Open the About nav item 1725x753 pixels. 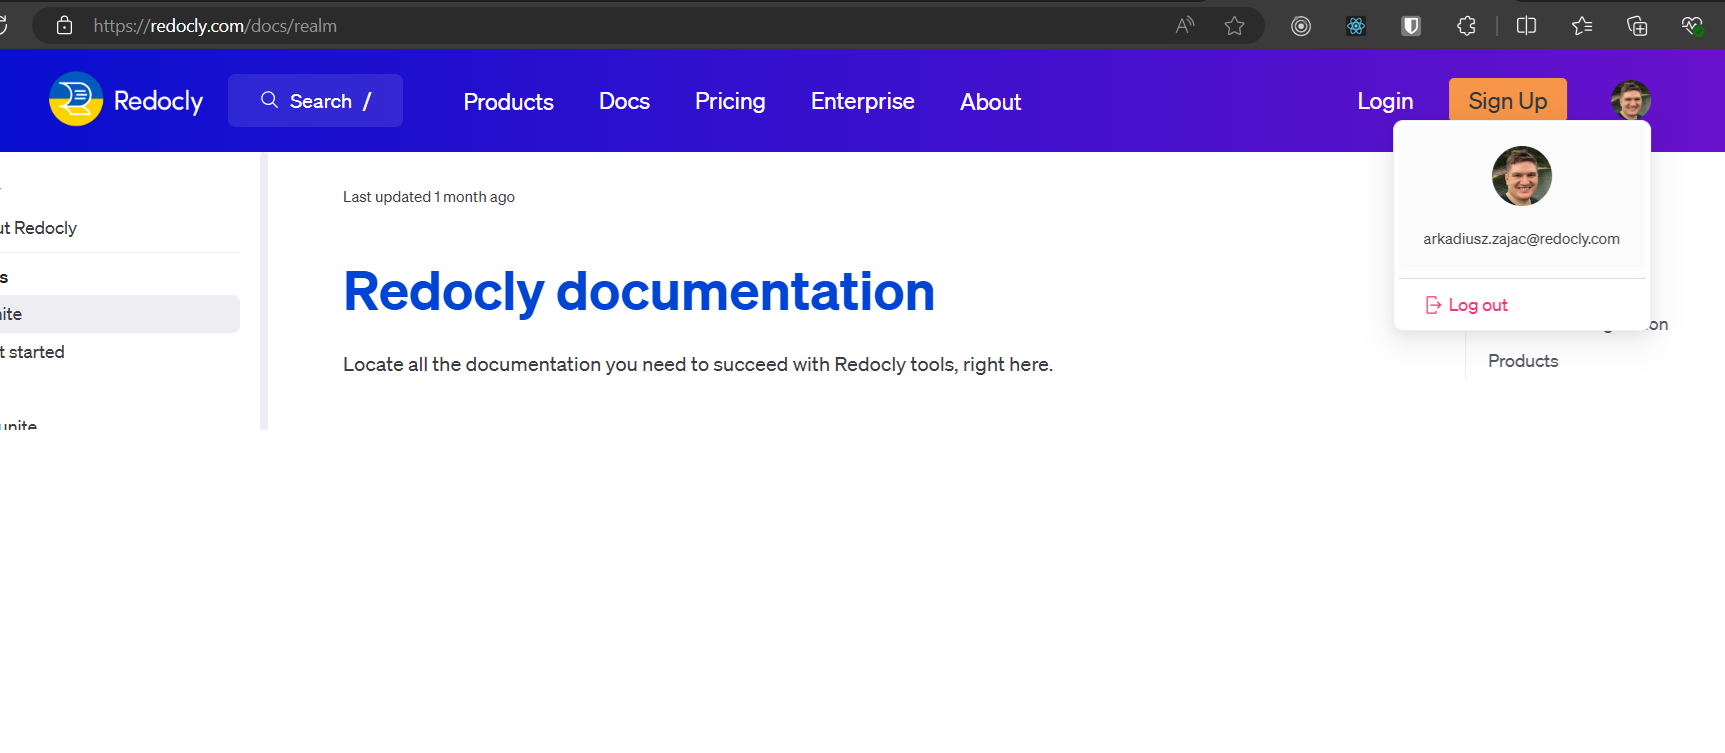point(990,101)
